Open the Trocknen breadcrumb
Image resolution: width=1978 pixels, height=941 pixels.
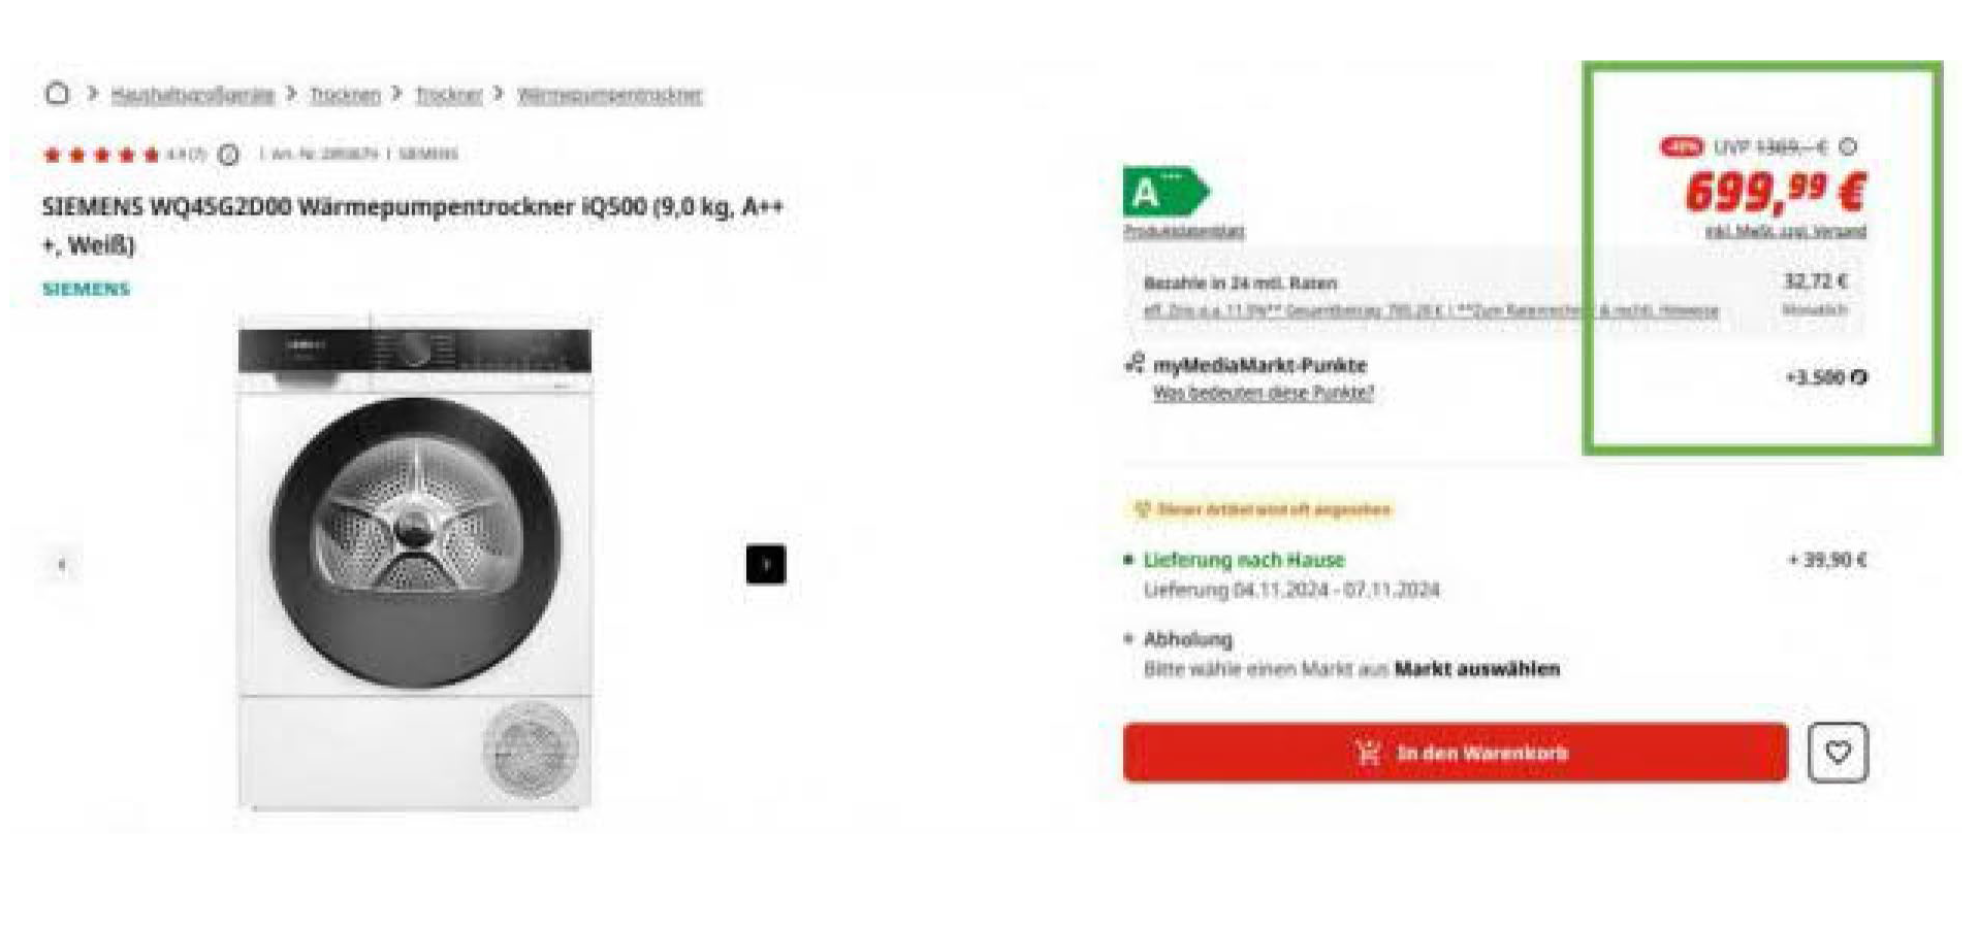[x=345, y=95]
